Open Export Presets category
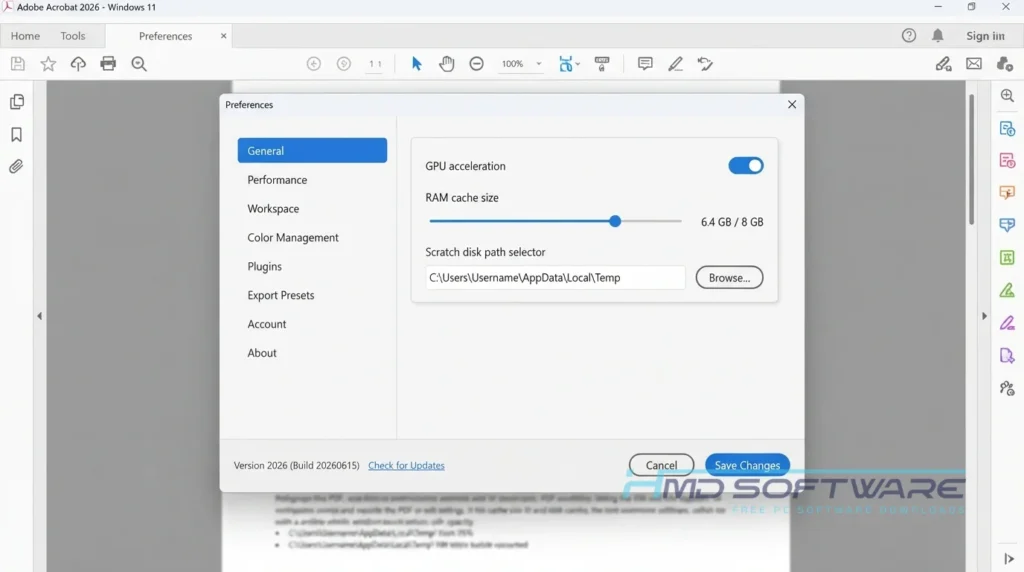1024x572 pixels. (x=281, y=295)
